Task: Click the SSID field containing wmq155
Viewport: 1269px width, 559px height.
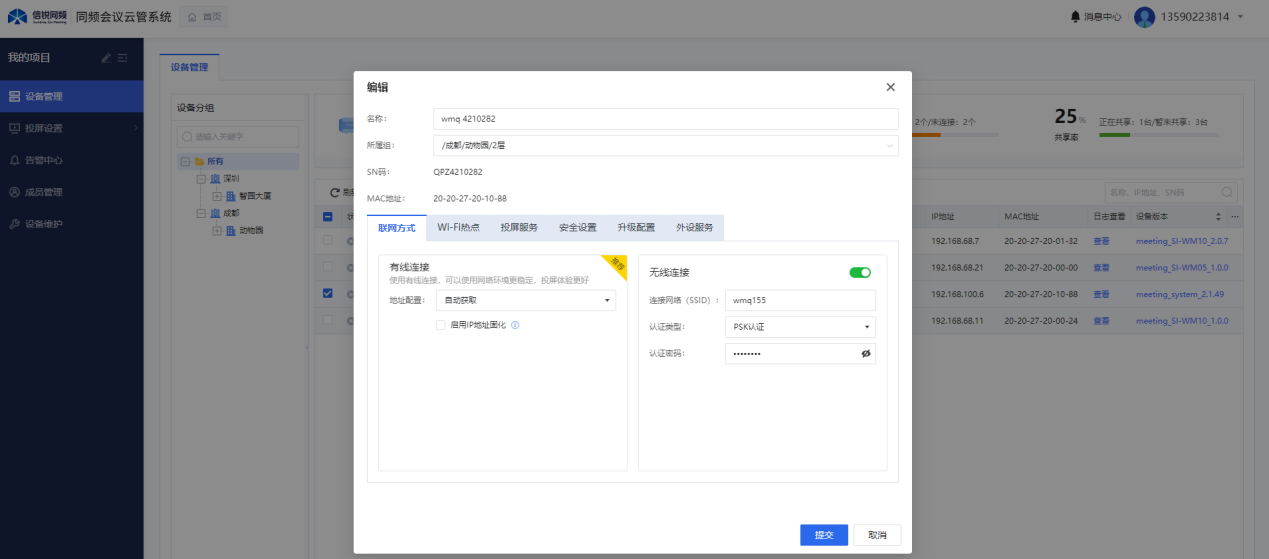Action: click(800, 300)
